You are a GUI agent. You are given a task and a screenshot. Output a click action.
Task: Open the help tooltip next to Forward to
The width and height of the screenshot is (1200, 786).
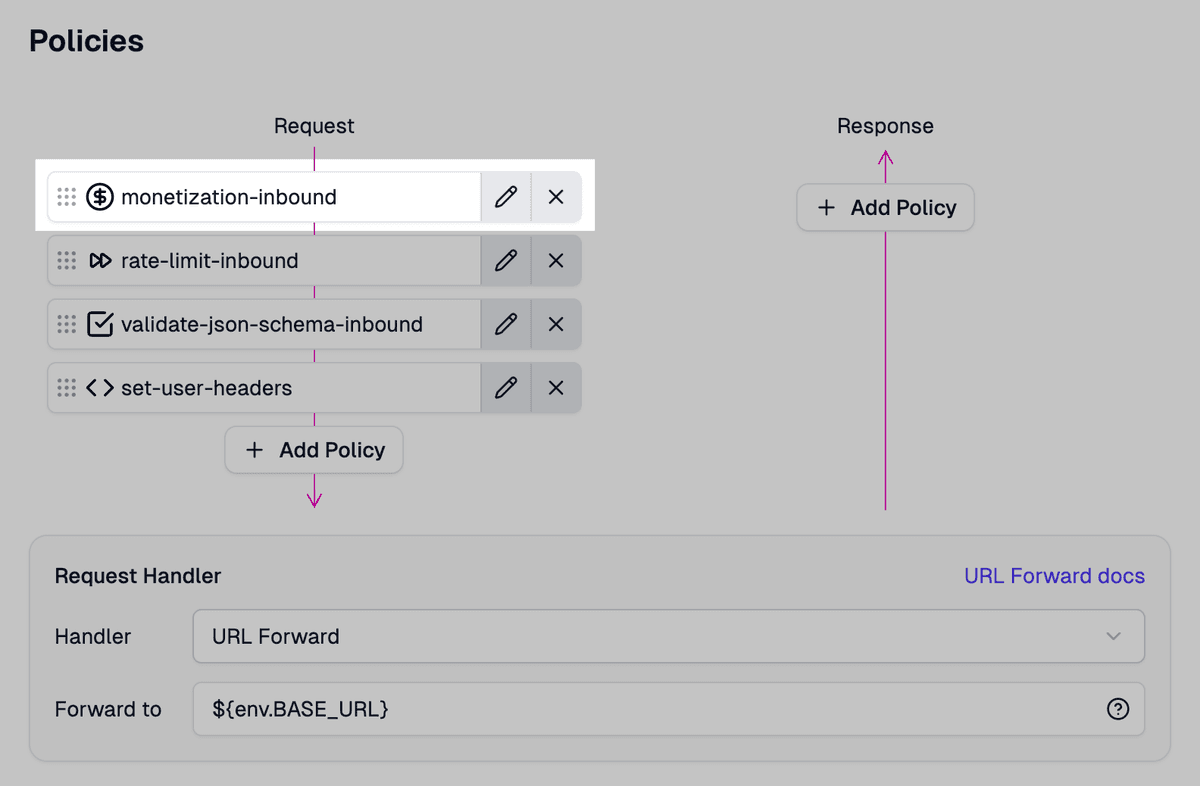tap(1120, 709)
